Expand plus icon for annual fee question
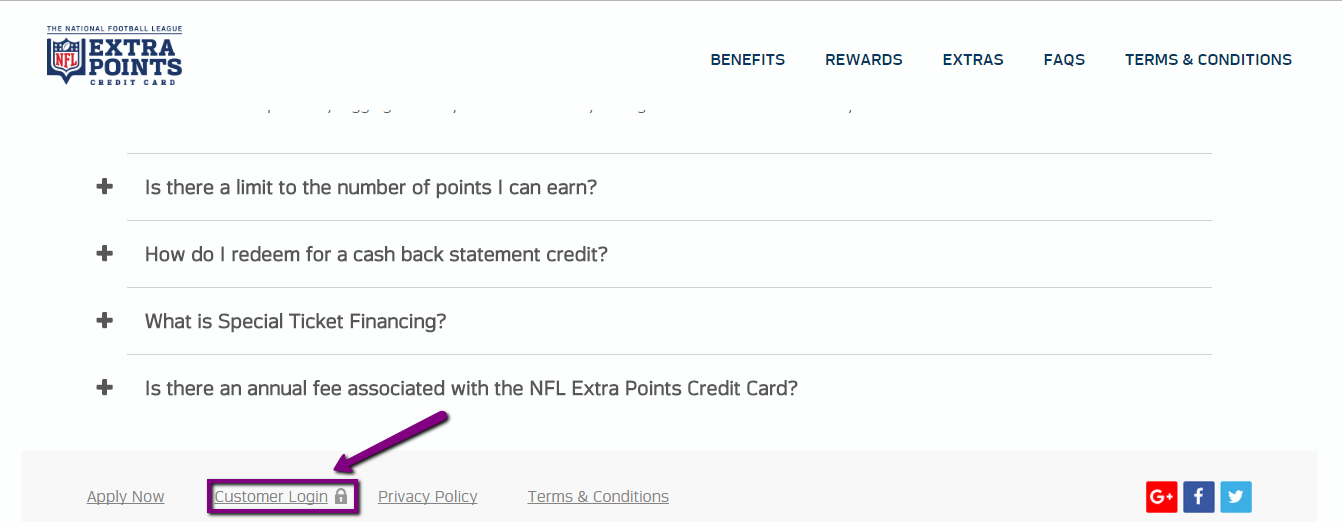This screenshot has height=522, width=1342. tap(104, 387)
